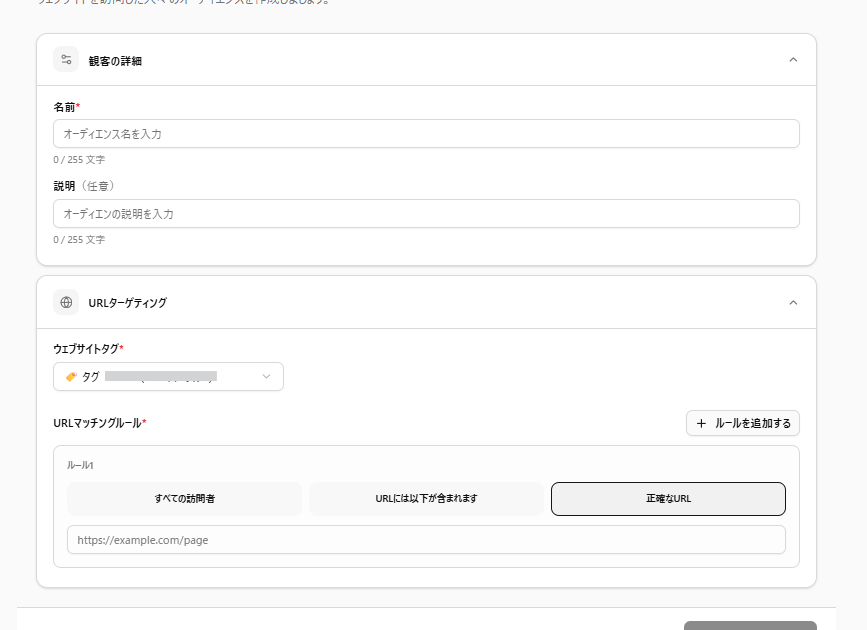The image size is (867, 630).
Task: Collapse the 観客の詳細 section using its chevron
Action: (793, 60)
